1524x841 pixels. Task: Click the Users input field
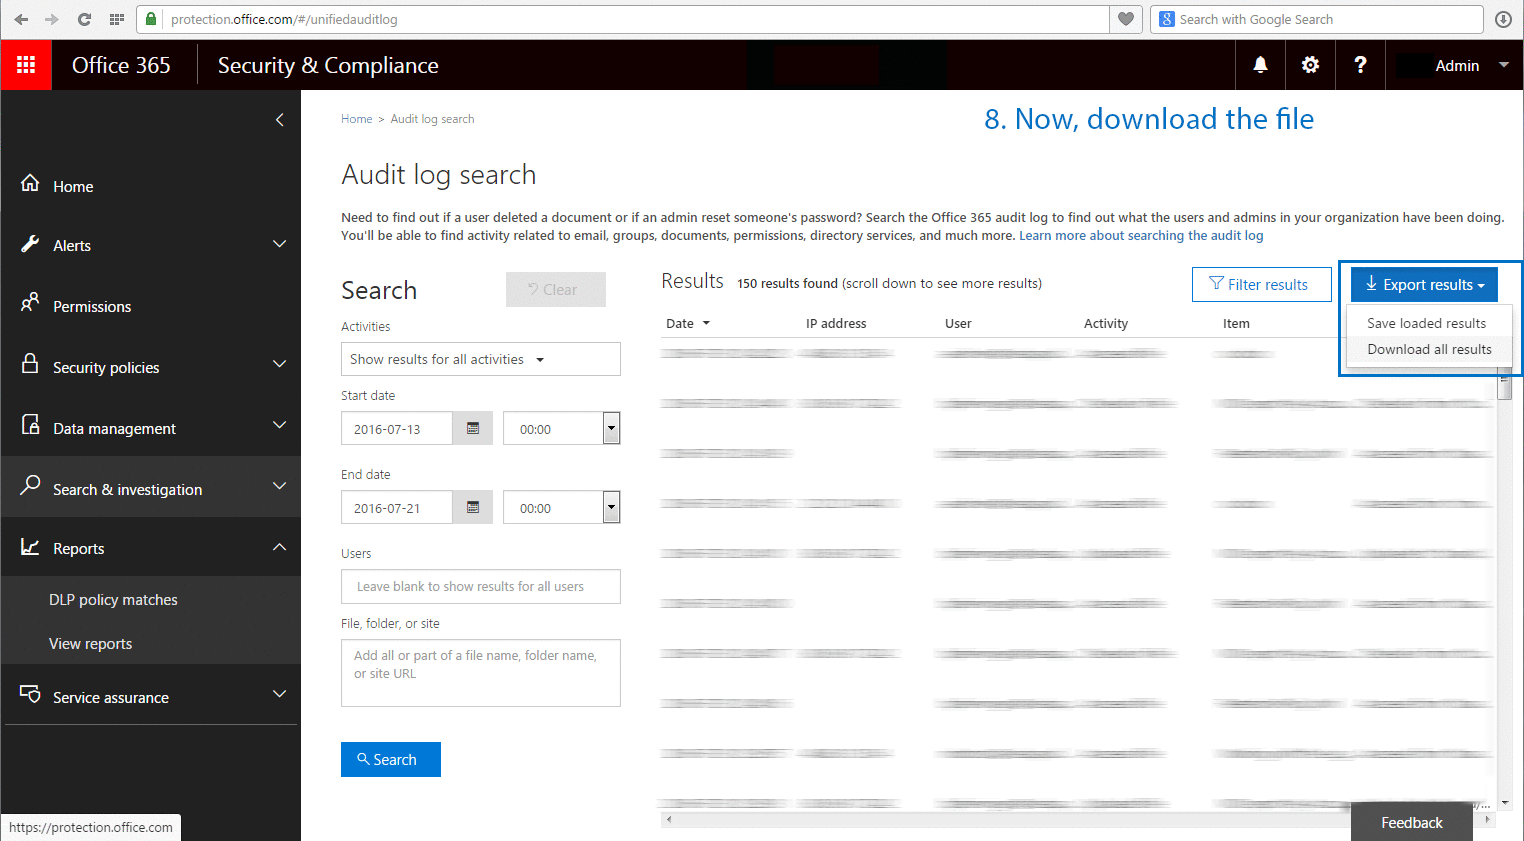click(481, 586)
